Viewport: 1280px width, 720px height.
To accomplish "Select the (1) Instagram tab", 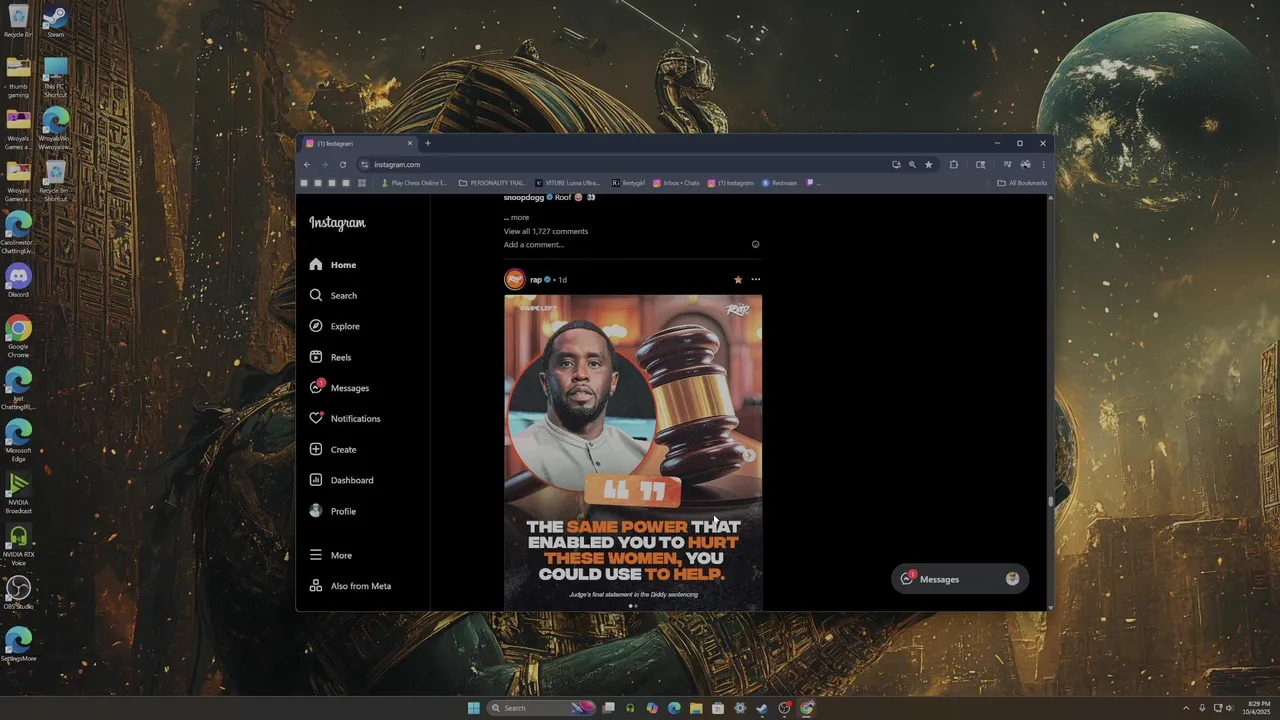I will click(x=358, y=143).
